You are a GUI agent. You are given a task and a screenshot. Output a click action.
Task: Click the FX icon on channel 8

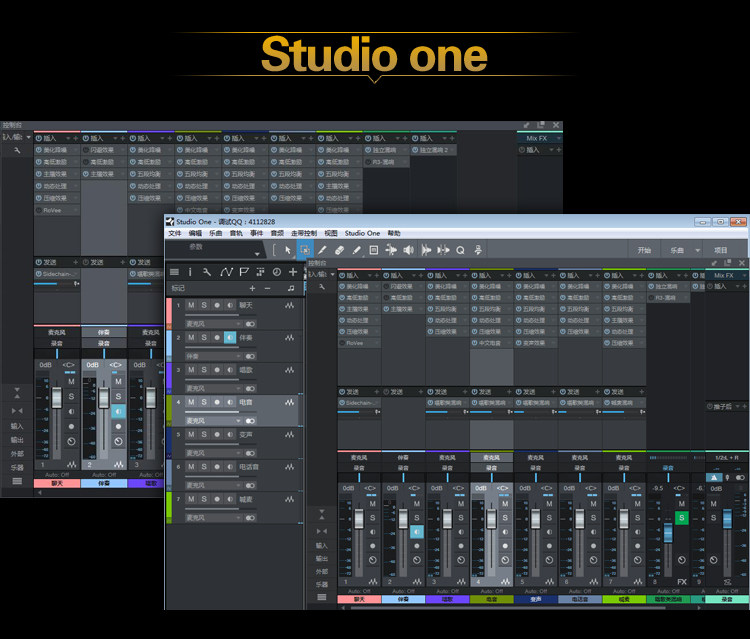click(x=682, y=582)
